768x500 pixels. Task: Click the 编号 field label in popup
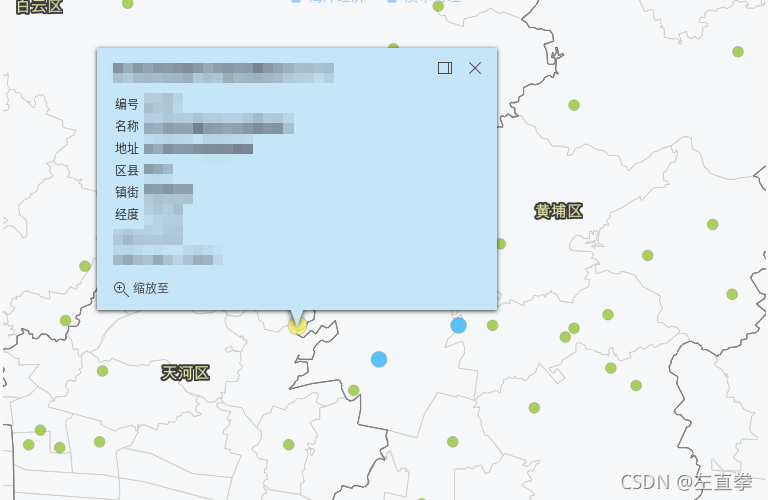127,104
